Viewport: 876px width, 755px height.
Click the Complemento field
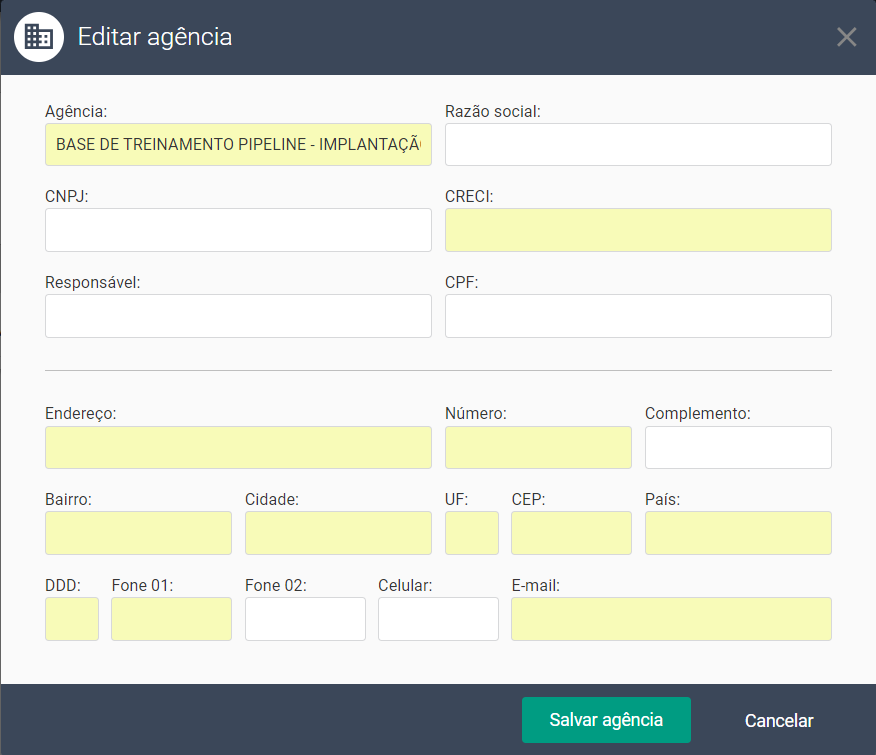coord(738,447)
